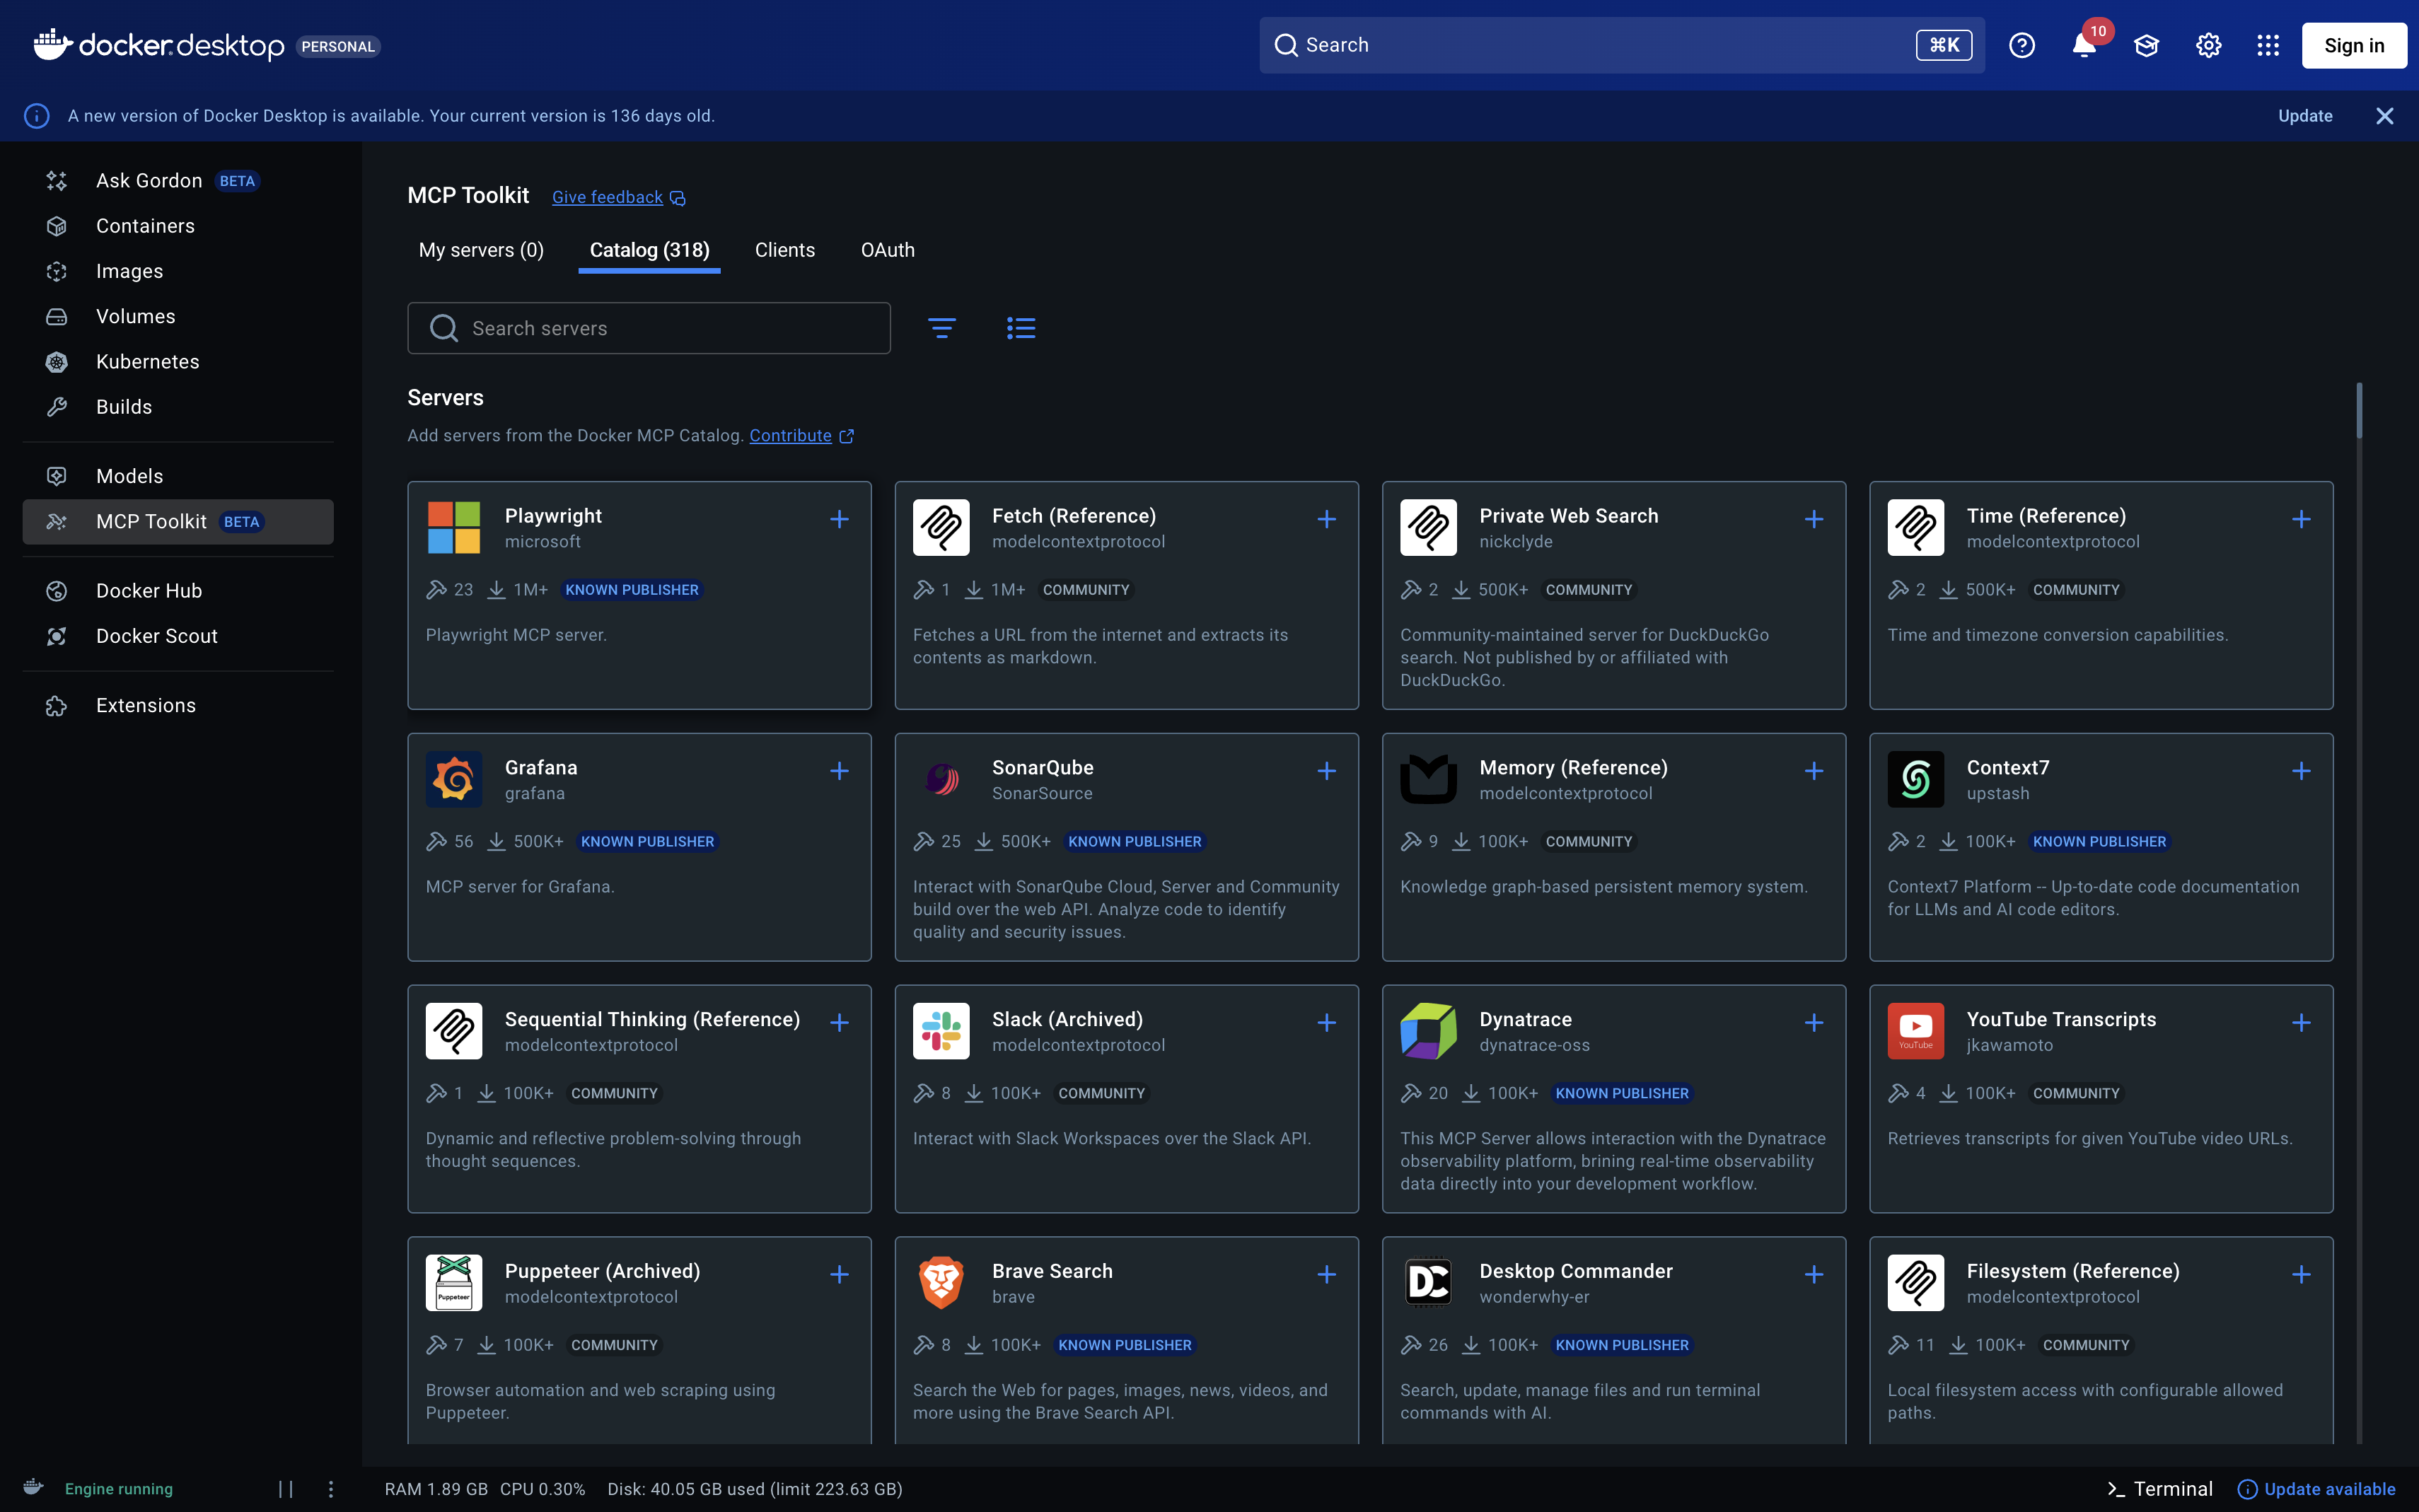Click Update in the version banner
Viewport: 2419px width, 1512px height.
(2304, 116)
